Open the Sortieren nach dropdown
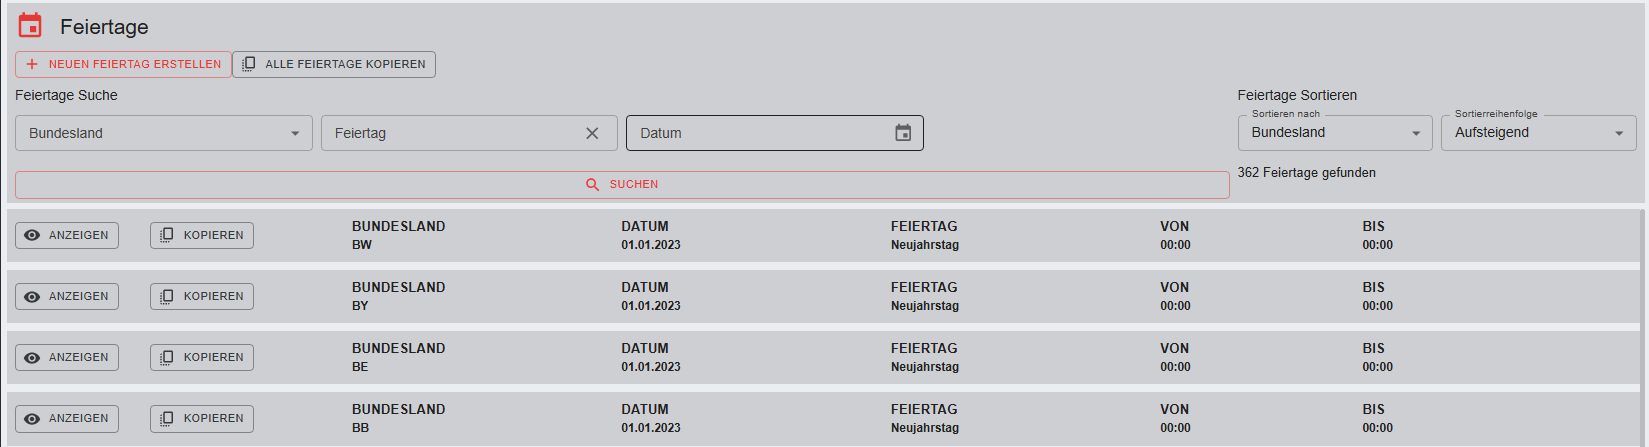 tap(1334, 133)
